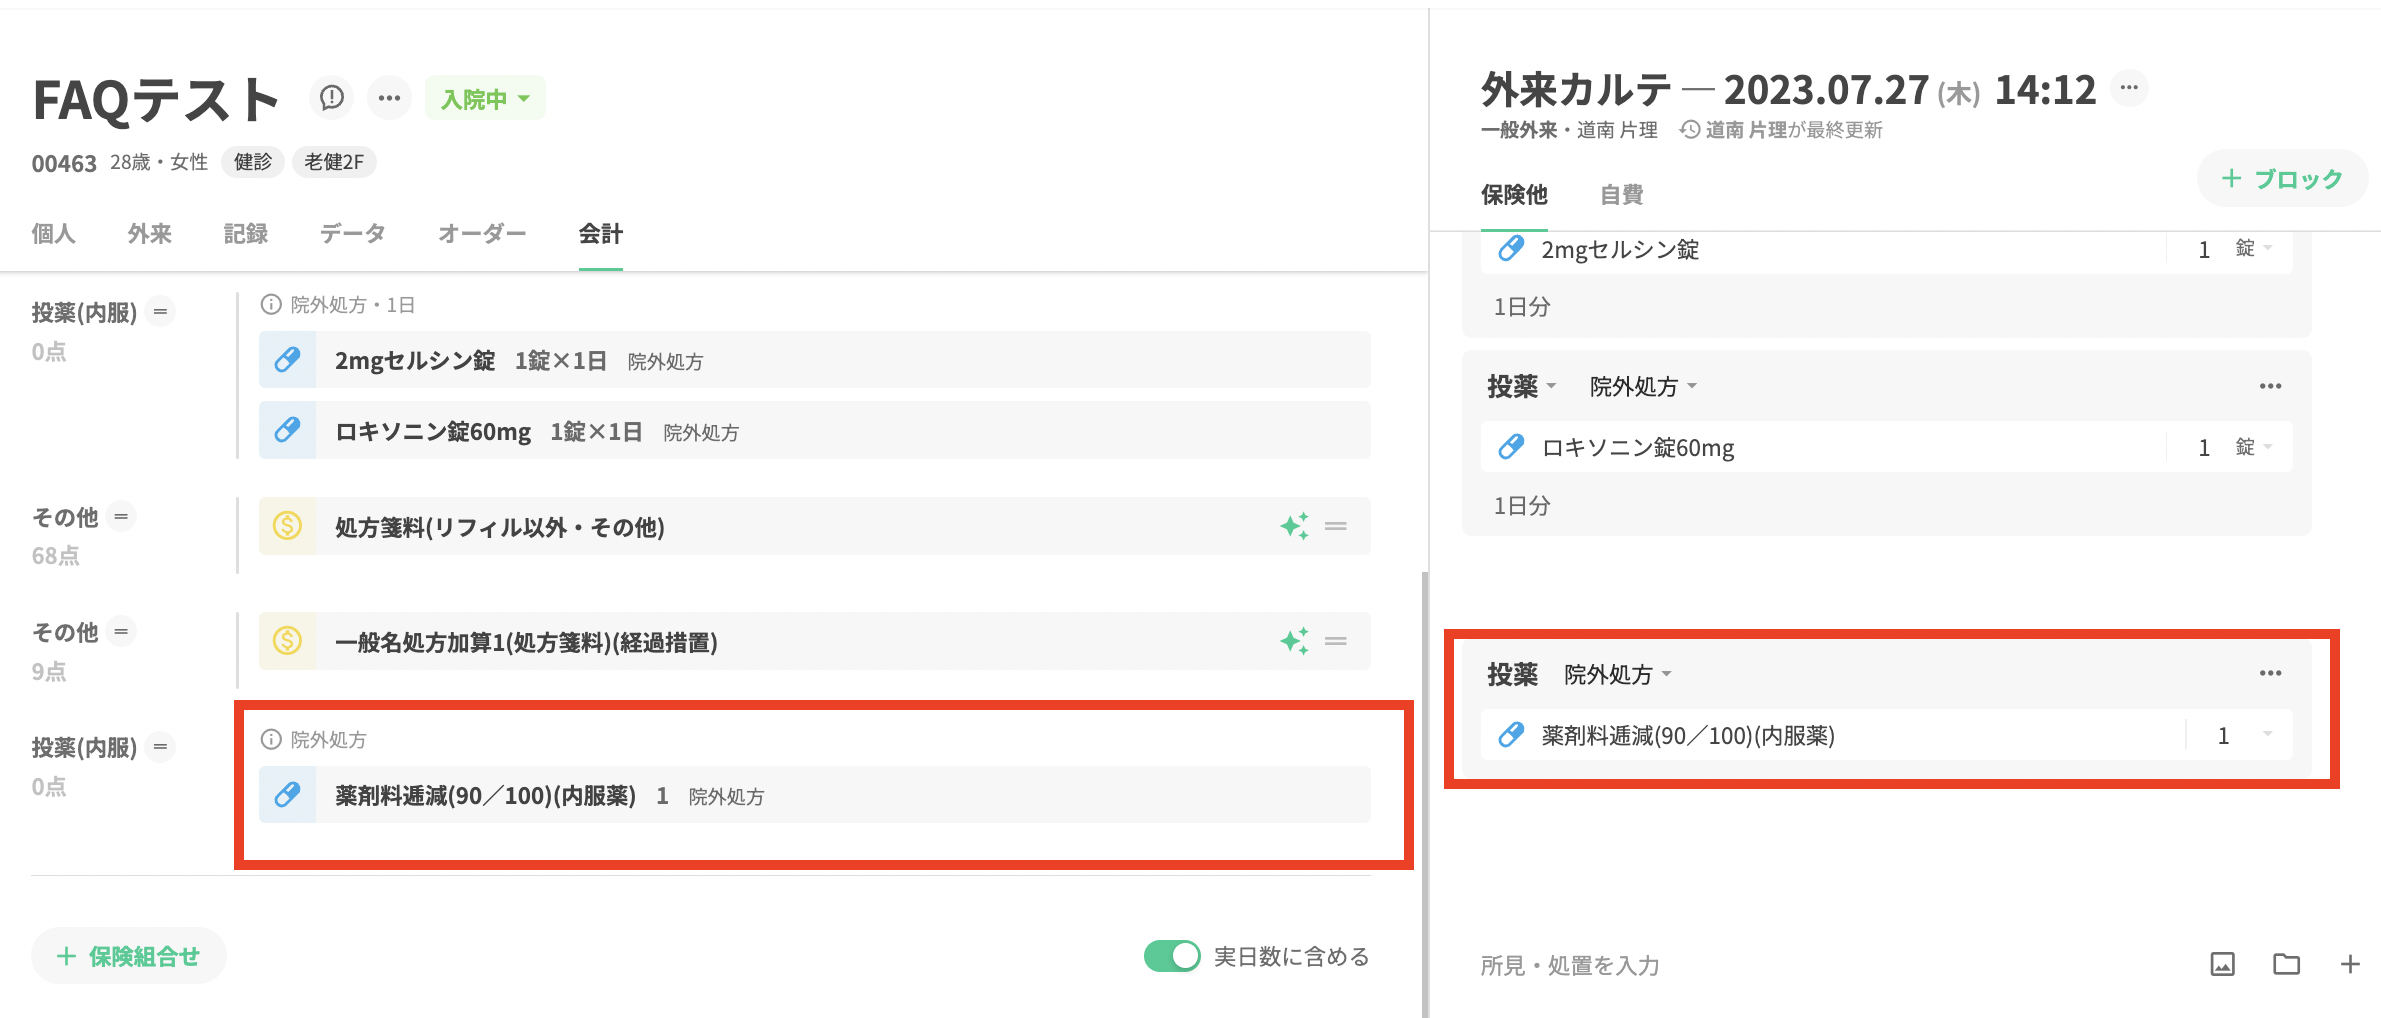Image resolution: width=2381 pixels, height=1018 pixels.
Task: Click the plus icon at bottom right
Action: [2350, 964]
